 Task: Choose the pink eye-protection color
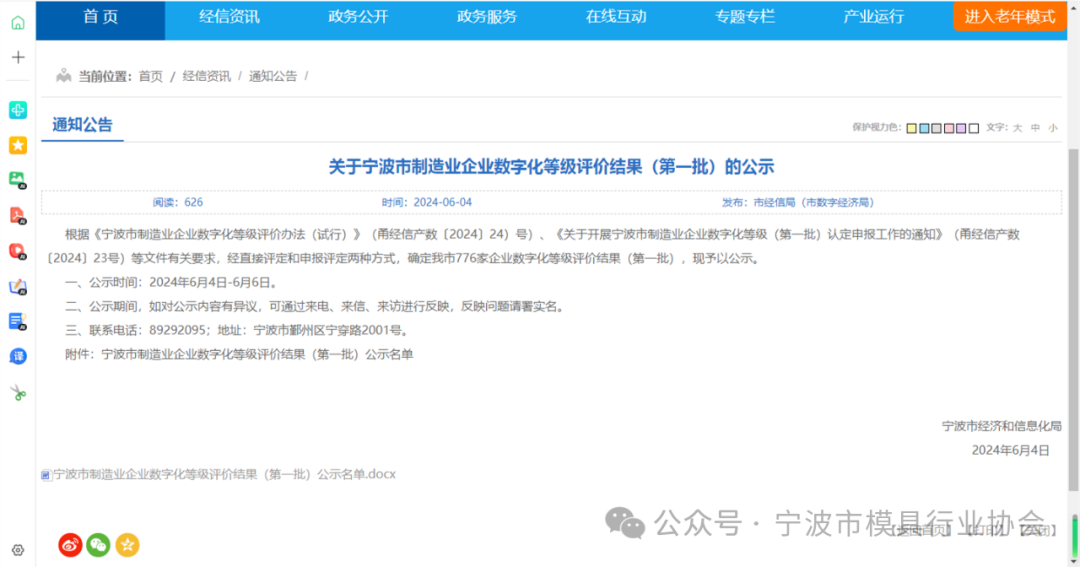pyautogui.click(x=949, y=128)
